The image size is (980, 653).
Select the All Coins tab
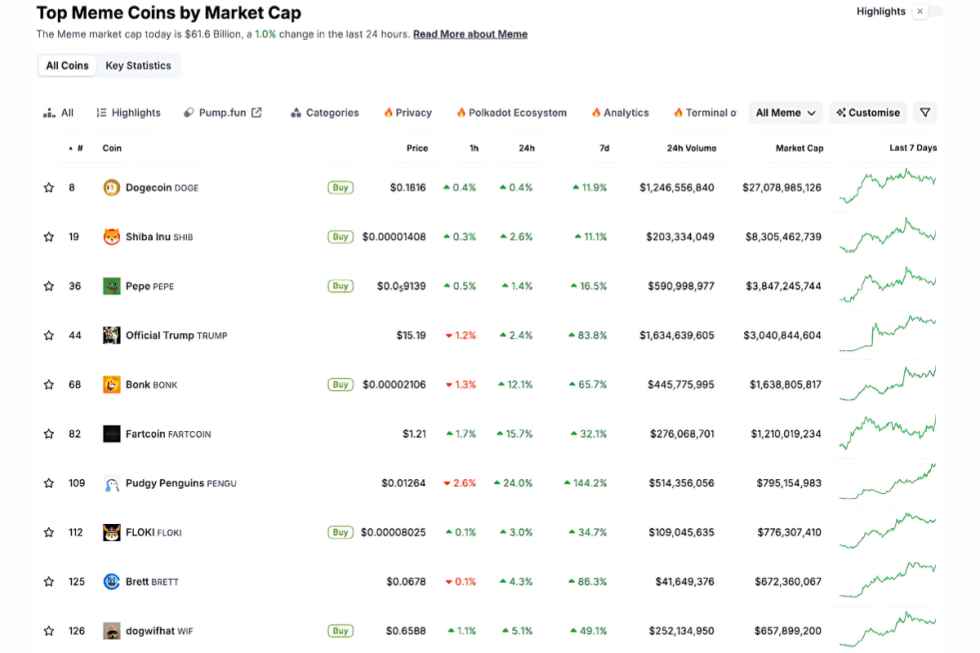coord(66,65)
